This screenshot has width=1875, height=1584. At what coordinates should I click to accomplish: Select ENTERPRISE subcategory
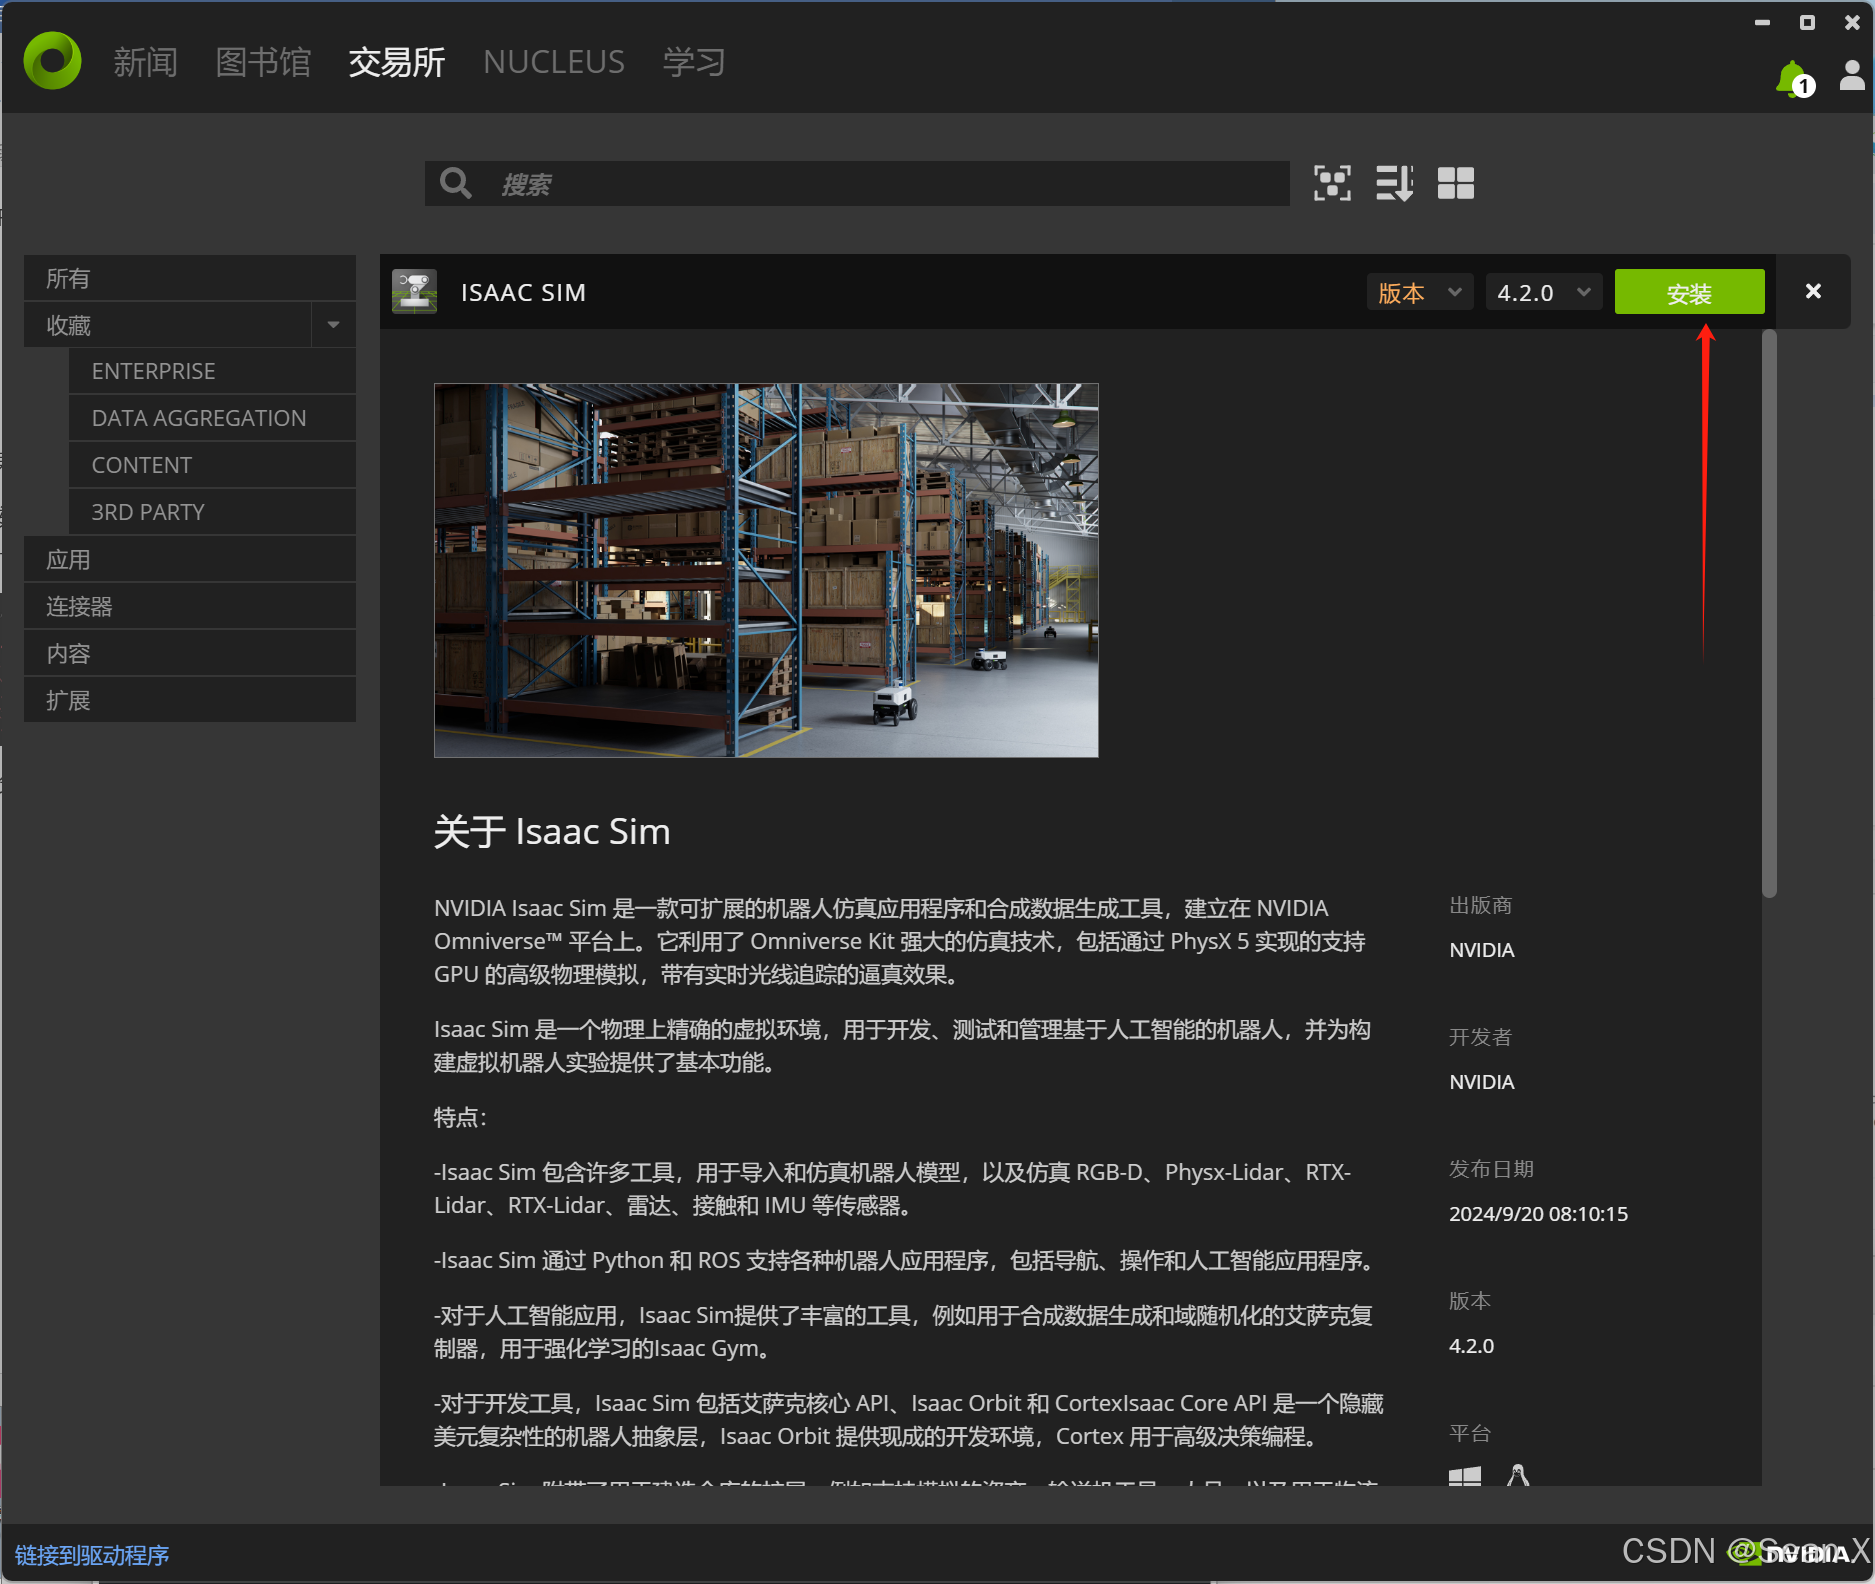point(212,371)
